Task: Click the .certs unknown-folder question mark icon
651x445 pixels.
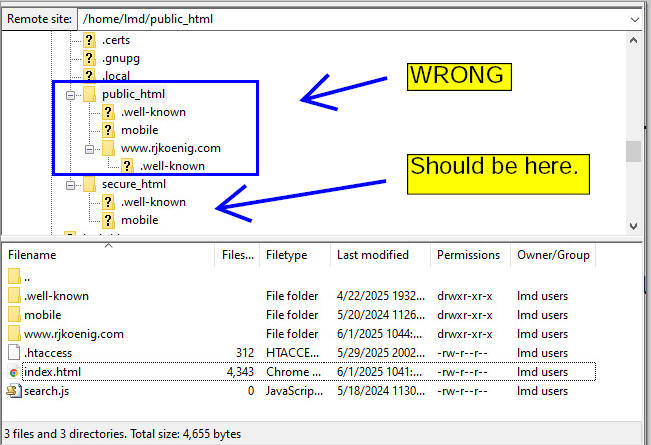Action: [x=89, y=40]
